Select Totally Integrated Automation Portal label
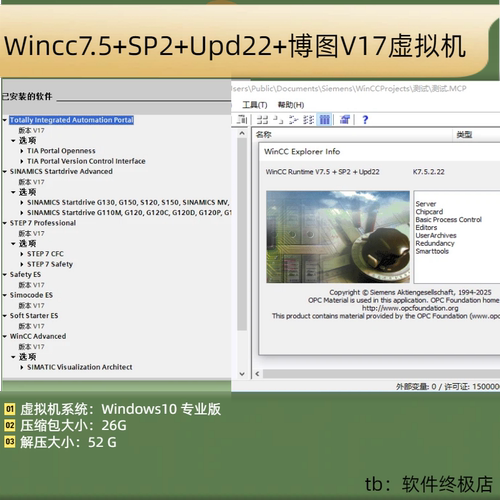Image resolution: width=500 pixels, height=500 pixels. (x=72, y=120)
